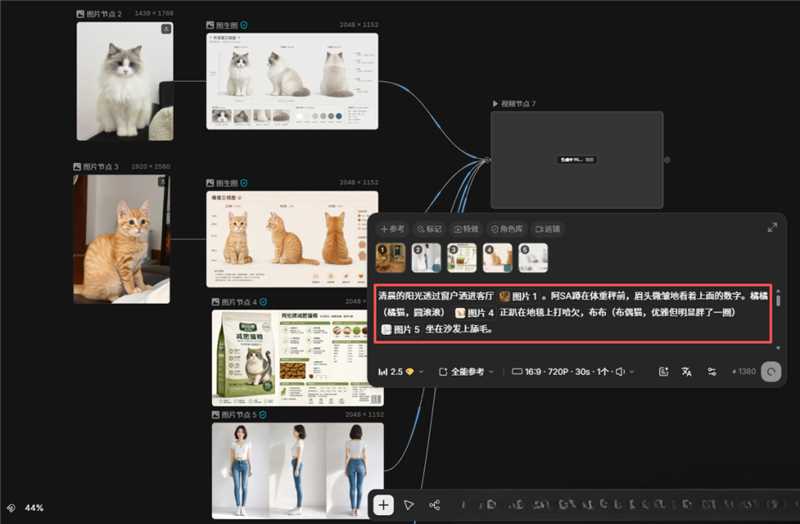
Task: Open the 2.5 model version dropdown
Action: pyautogui.click(x=401, y=372)
